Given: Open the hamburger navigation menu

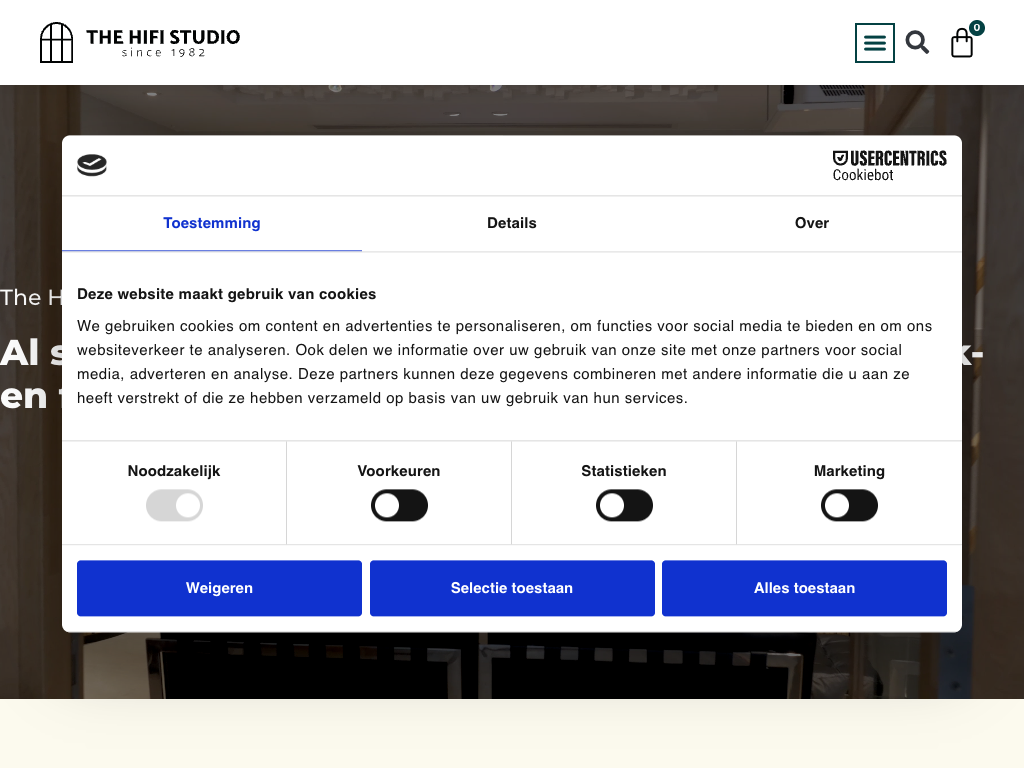Looking at the screenshot, I should click(874, 43).
